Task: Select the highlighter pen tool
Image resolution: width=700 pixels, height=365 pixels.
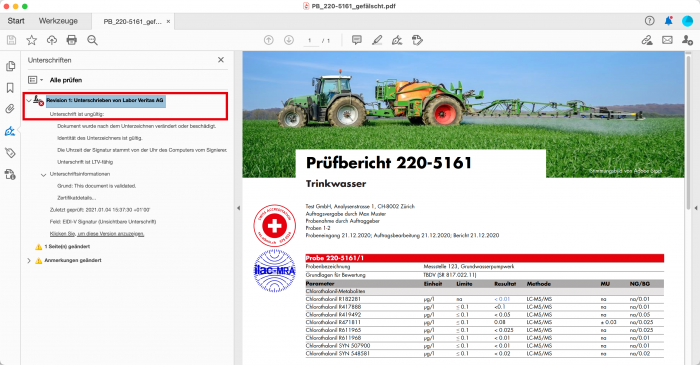Action: coord(377,40)
